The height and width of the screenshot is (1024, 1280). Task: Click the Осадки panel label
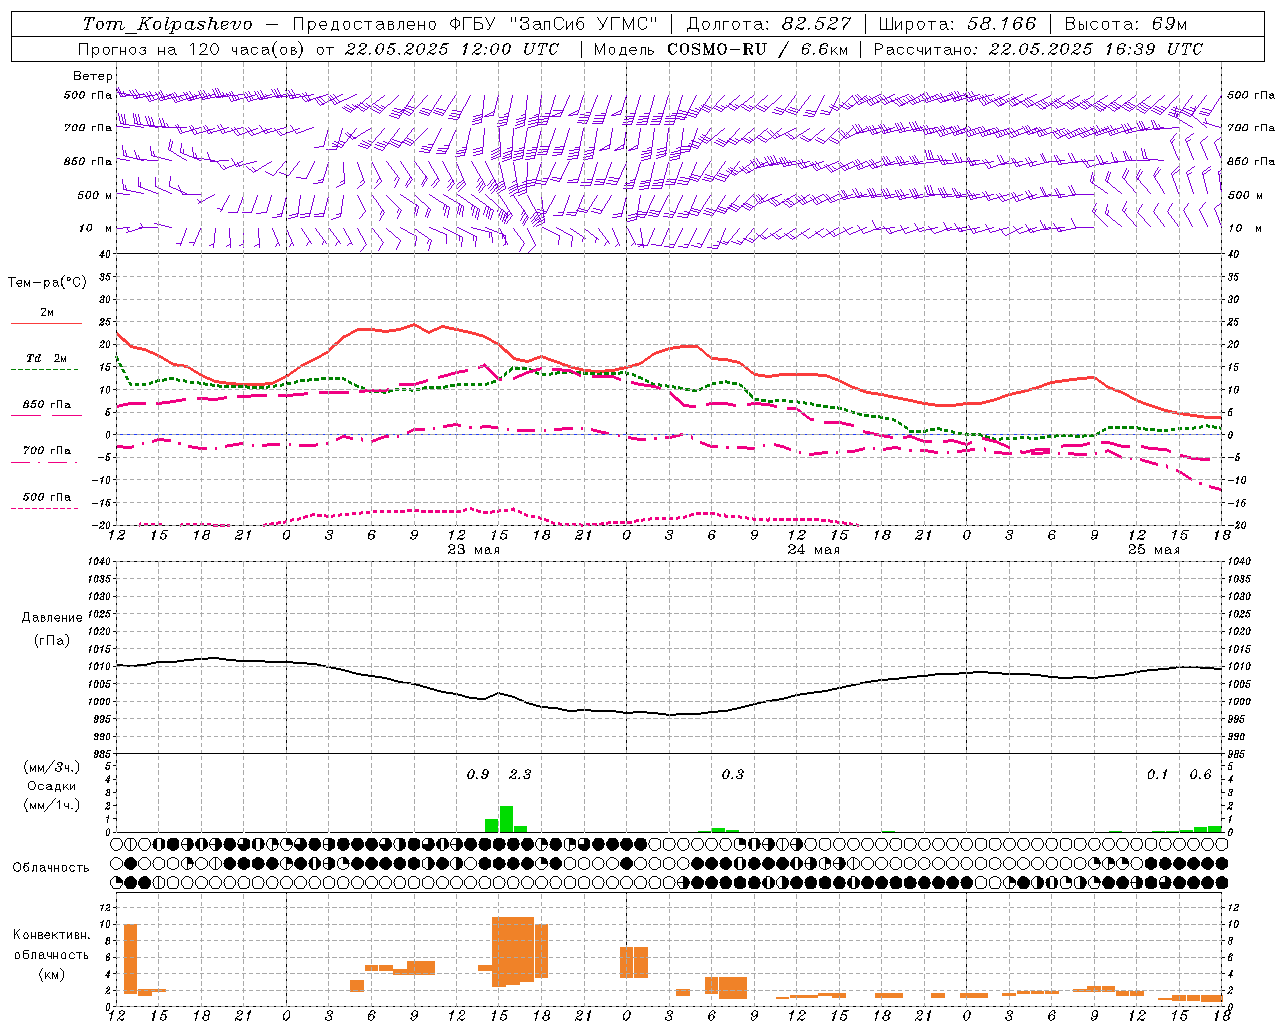(52, 786)
